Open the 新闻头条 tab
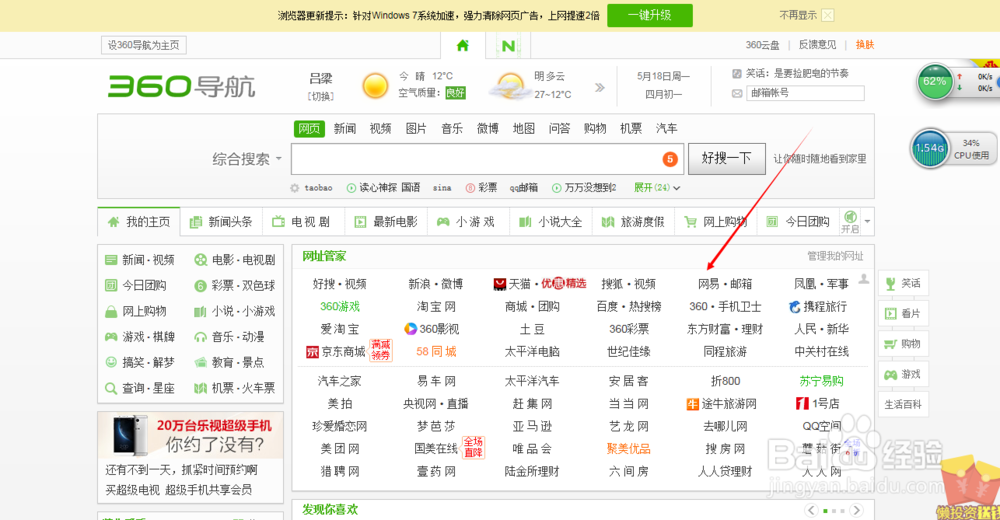Screen dimensions: 1000x520 221,222
